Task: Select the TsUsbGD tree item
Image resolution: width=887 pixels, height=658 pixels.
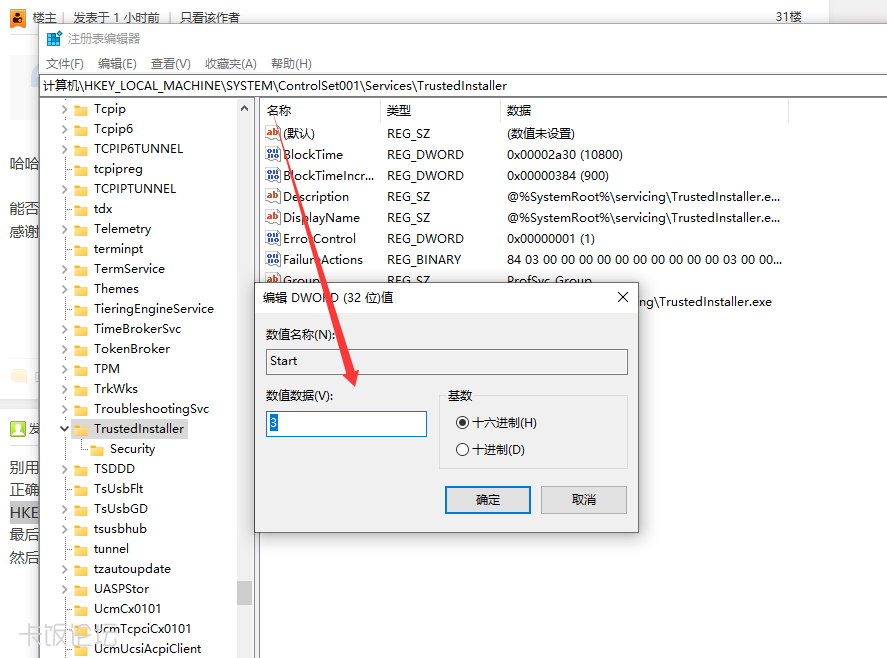Action: (x=120, y=509)
